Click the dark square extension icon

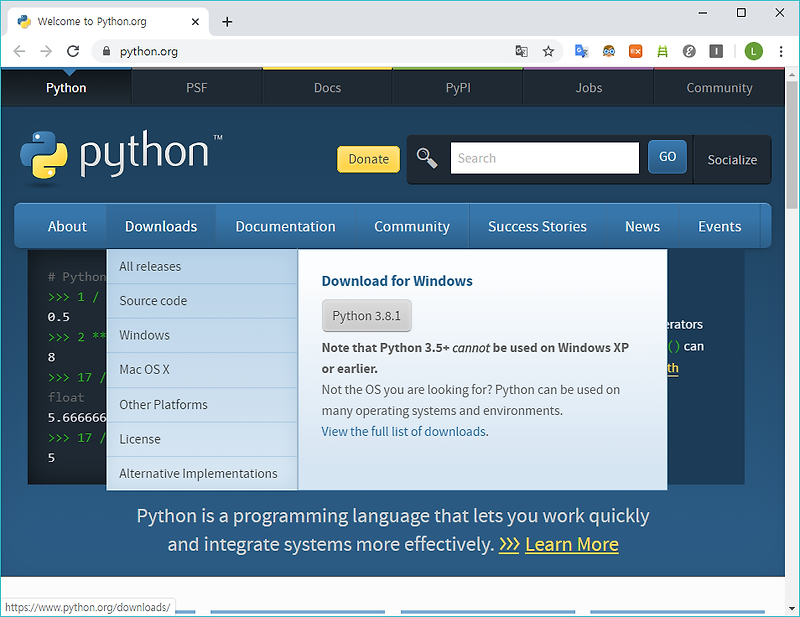pyautogui.click(x=716, y=51)
